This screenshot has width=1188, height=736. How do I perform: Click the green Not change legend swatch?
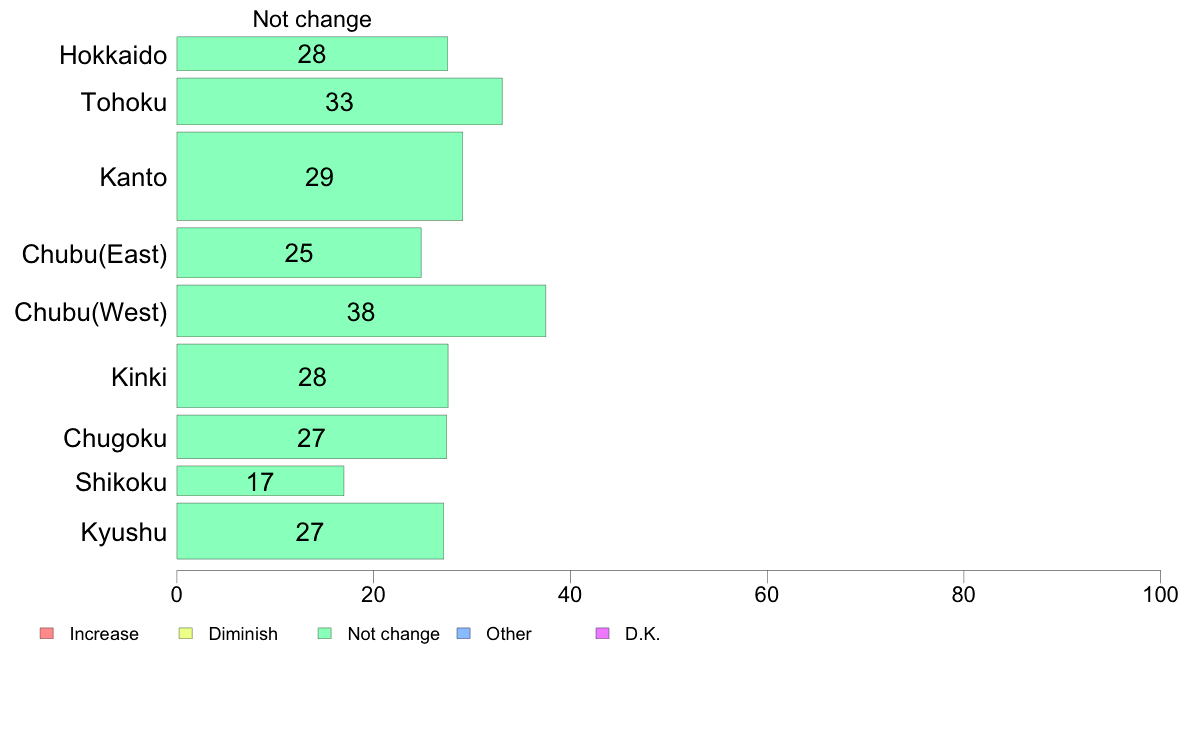click(x=325, y=633)
